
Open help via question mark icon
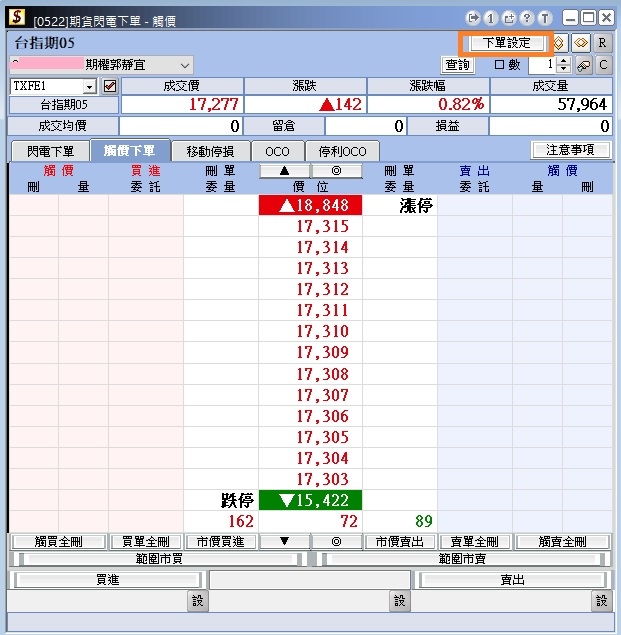527,18
